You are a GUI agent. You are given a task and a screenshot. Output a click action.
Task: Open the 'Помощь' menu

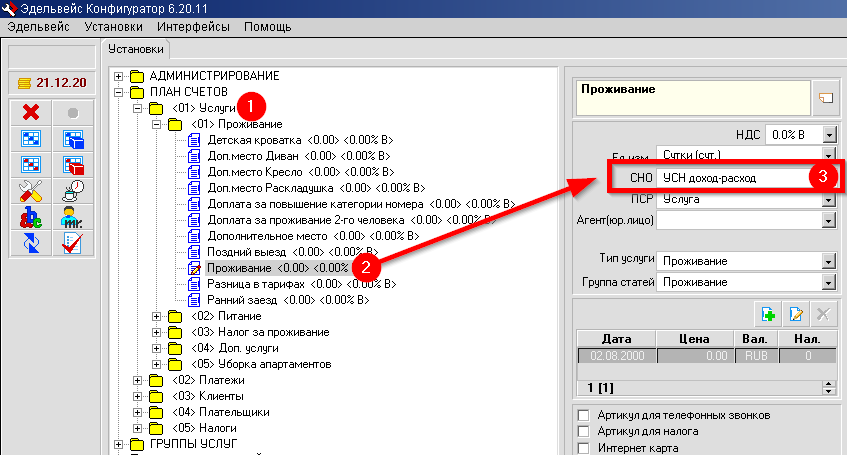point(267,24)
